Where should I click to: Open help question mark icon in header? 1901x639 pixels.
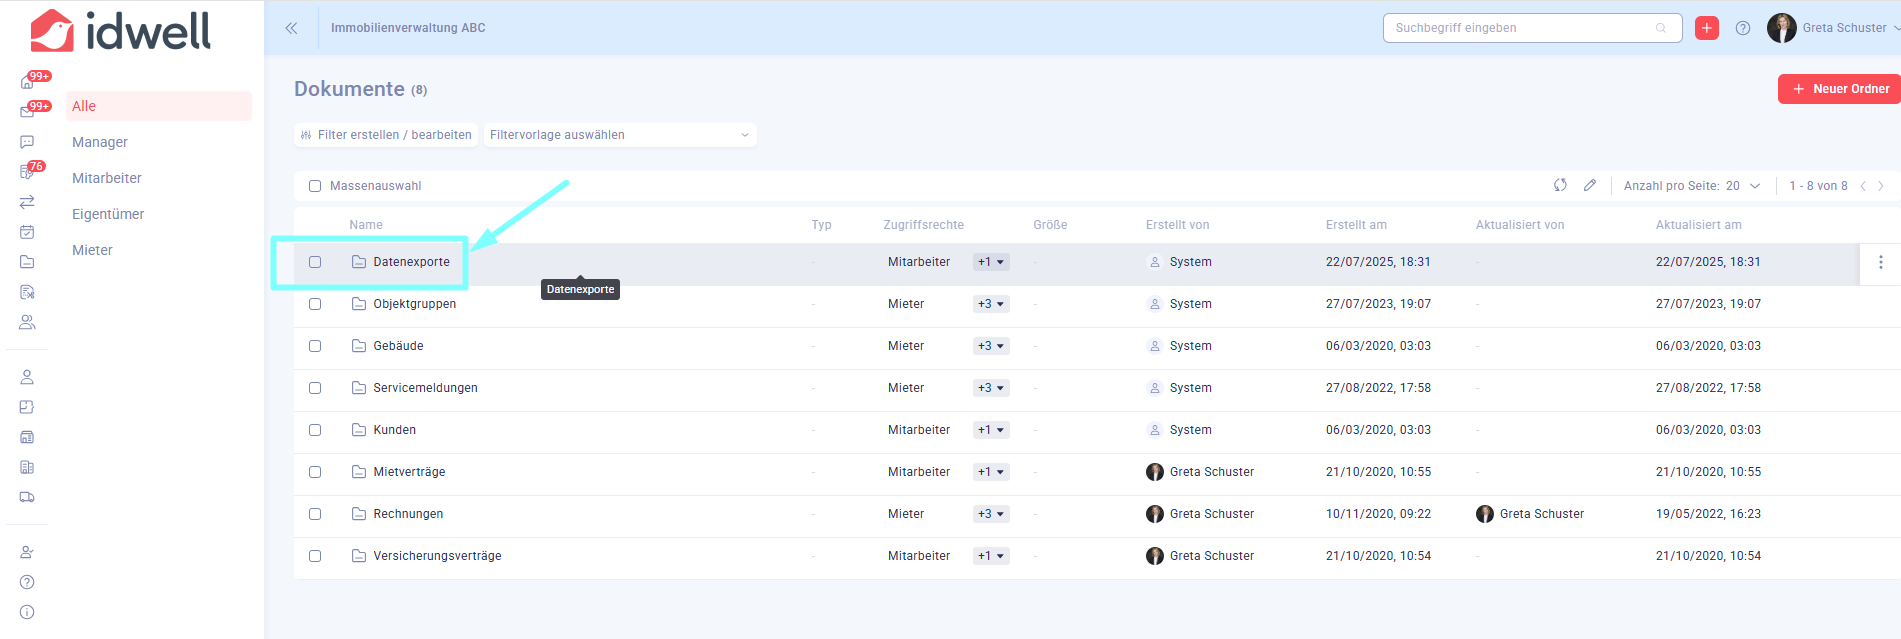tap(1743, 28)
